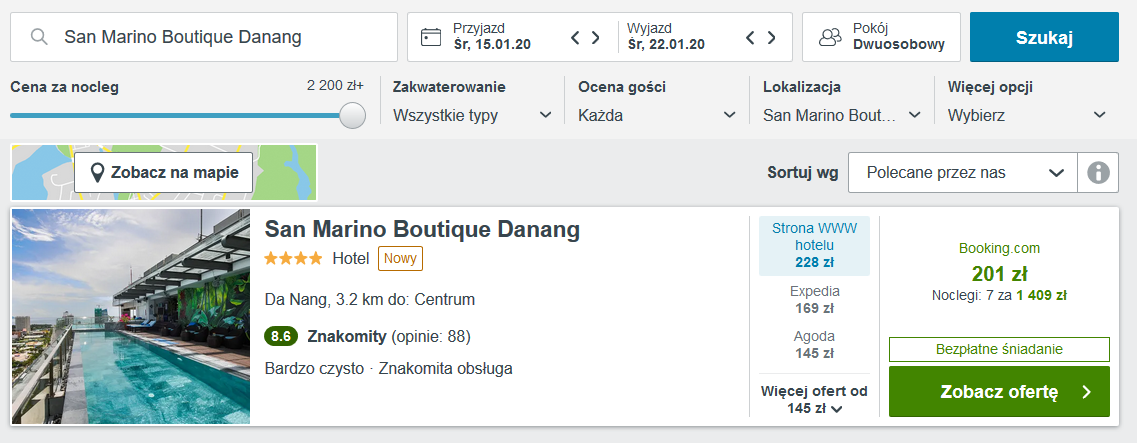Click the search field with hotel name
1137x443 pixels.
(x=204, y=37)
